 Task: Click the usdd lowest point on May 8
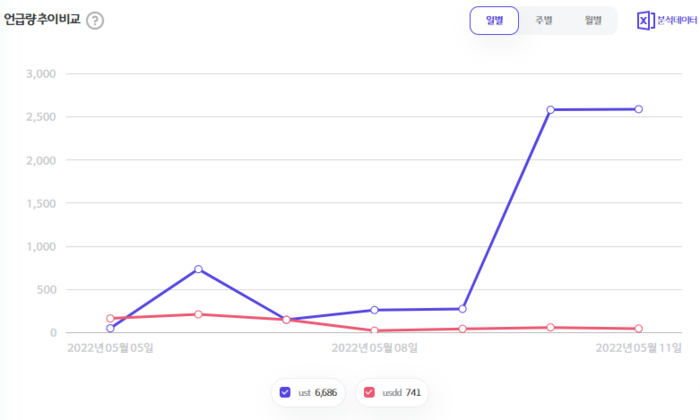point(374,331)
